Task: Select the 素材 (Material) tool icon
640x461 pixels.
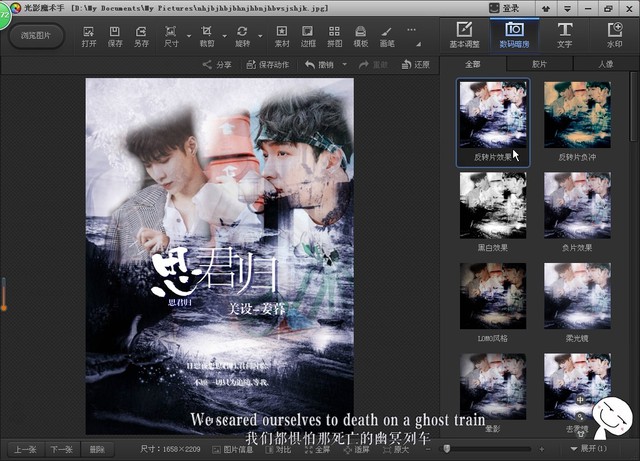Action: [283, 36]
